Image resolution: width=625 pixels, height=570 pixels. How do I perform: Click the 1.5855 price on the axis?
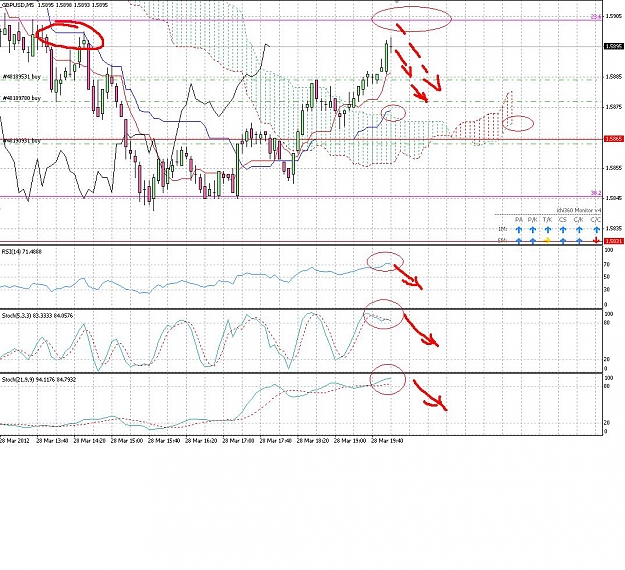[614, 168]
